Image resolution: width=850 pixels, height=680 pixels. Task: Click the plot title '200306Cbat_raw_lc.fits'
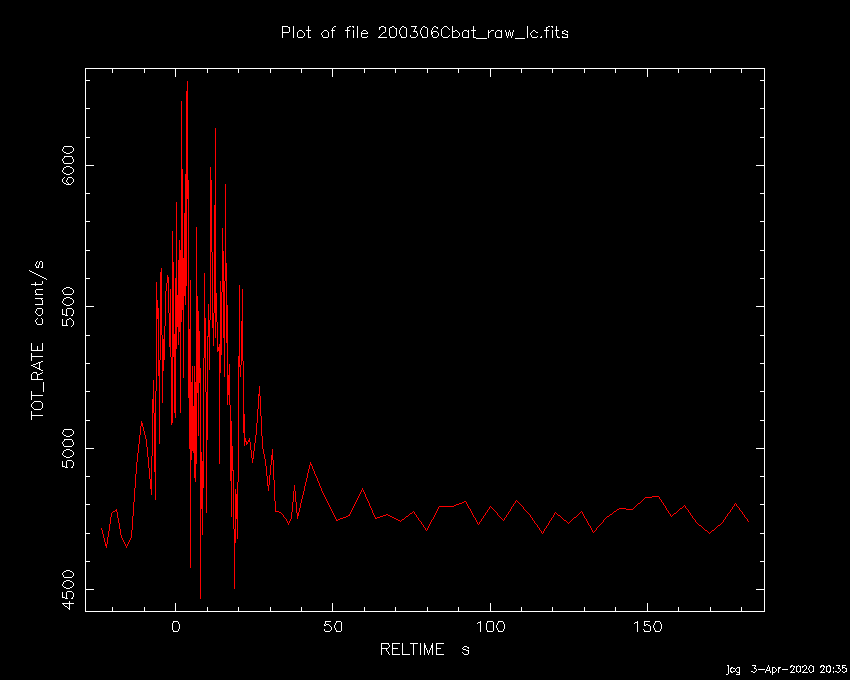tap(473, 33)
